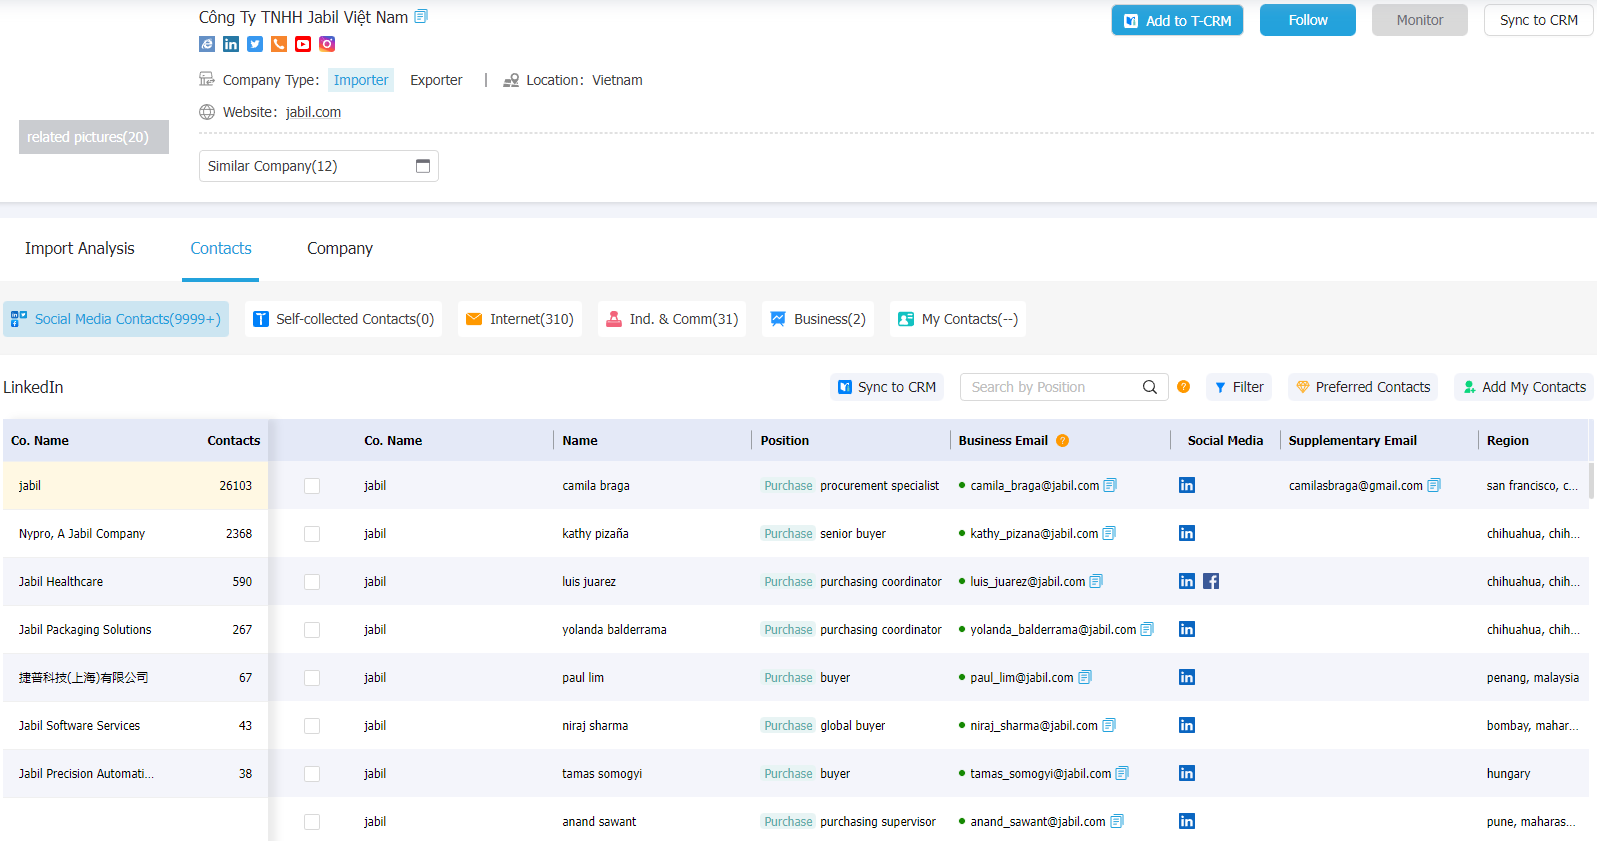Open tamas somogyi's LinkedIn profile icon
Screen dimensions: 1597x841
(1187, 774)
